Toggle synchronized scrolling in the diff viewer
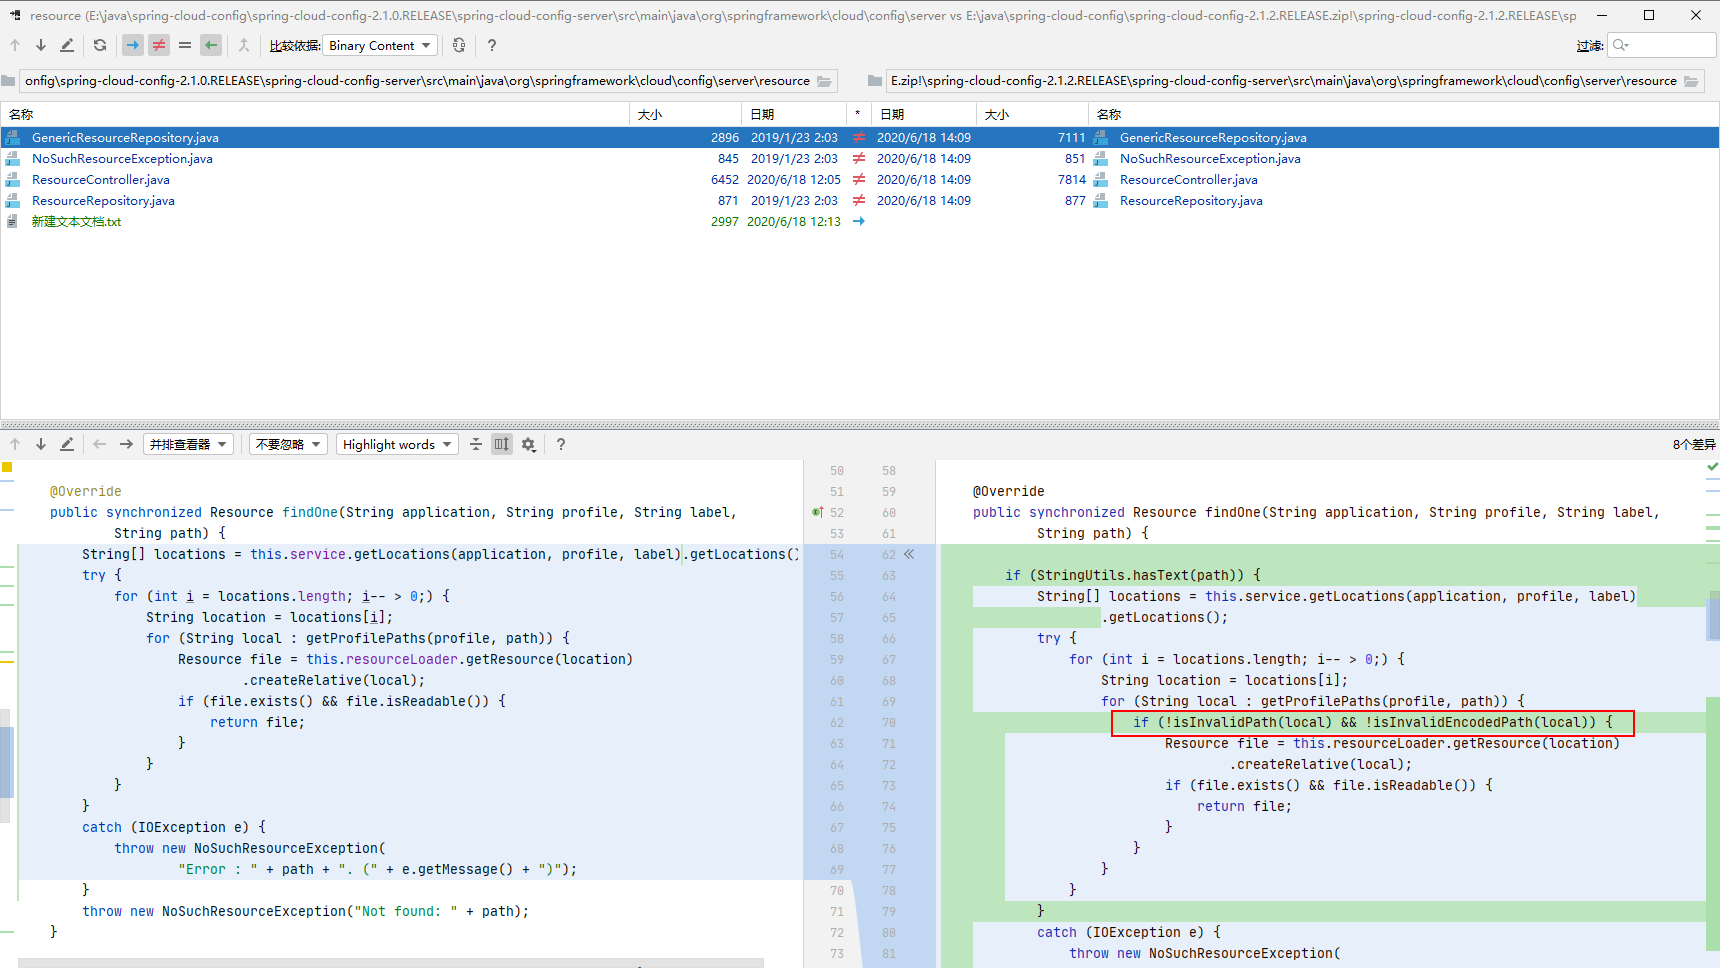Image resolution: width=1720 pixels, height=968 pixels. 502,444
